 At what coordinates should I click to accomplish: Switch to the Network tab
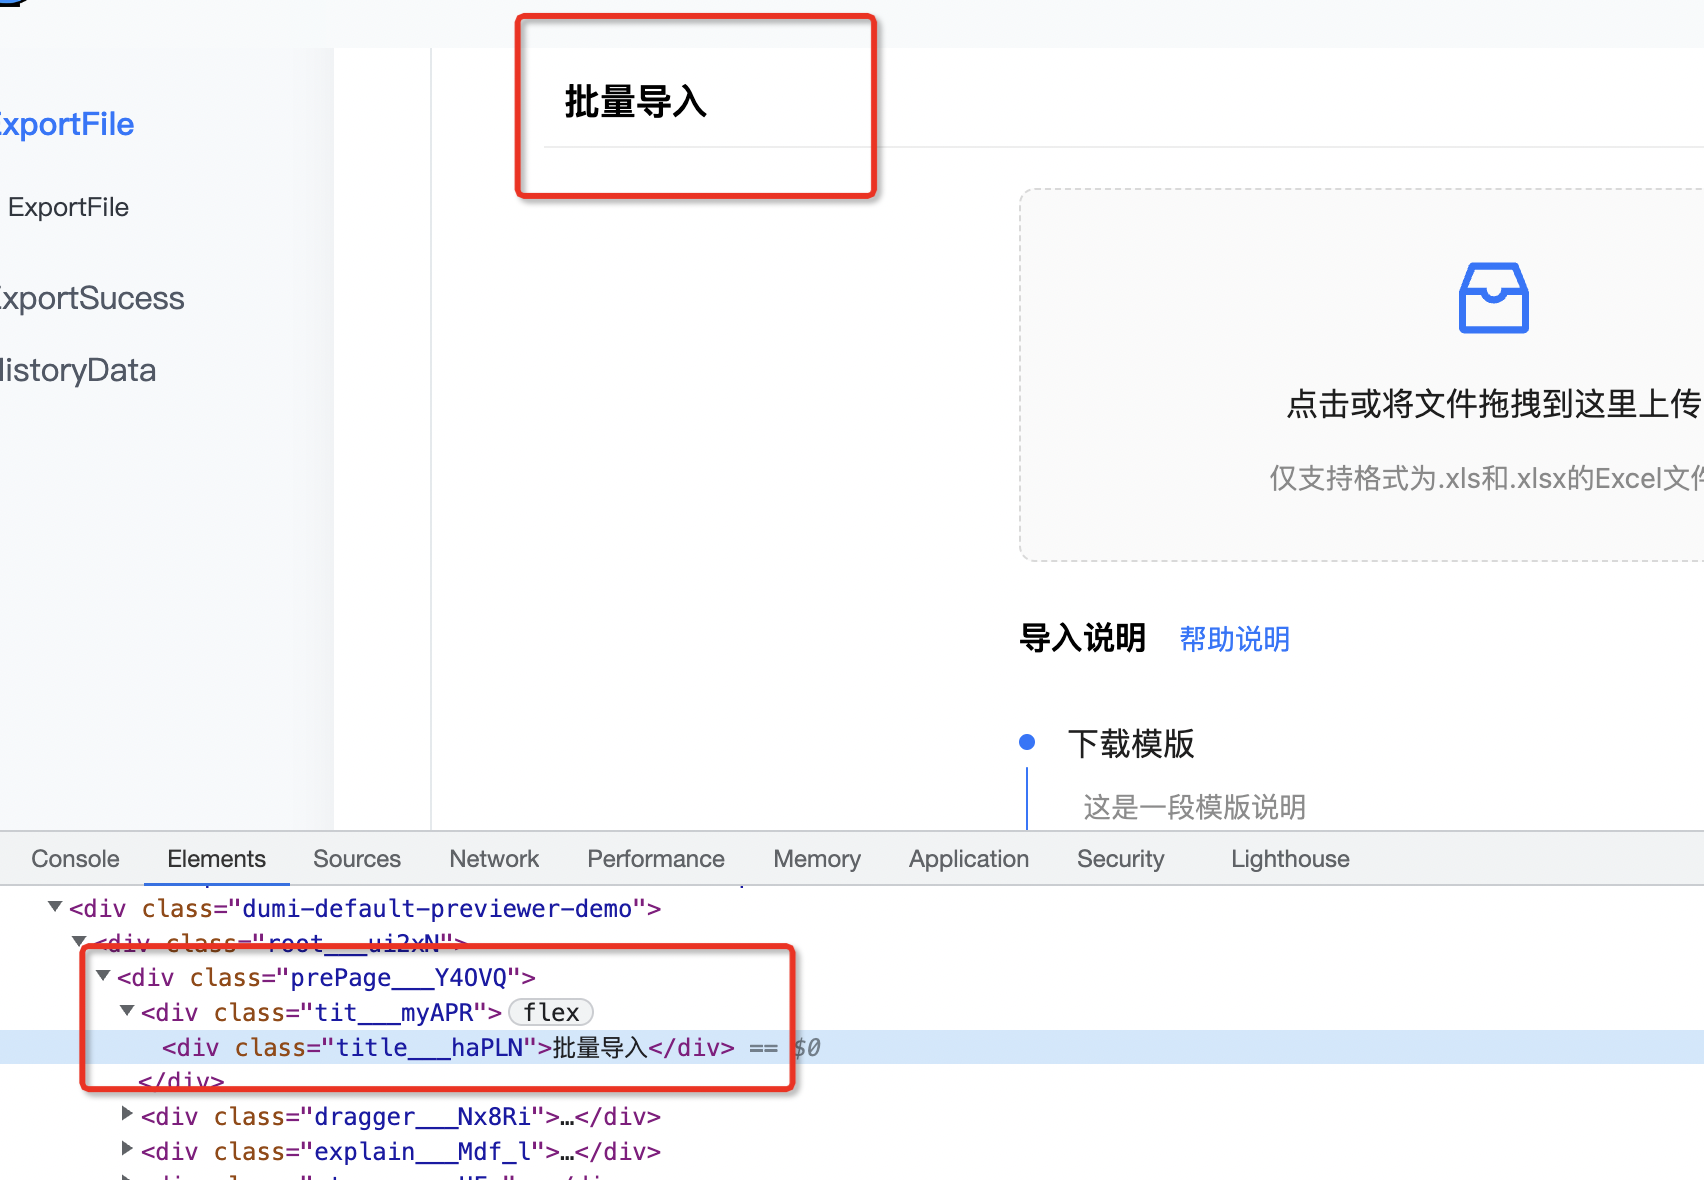click(x=494, y=858)
